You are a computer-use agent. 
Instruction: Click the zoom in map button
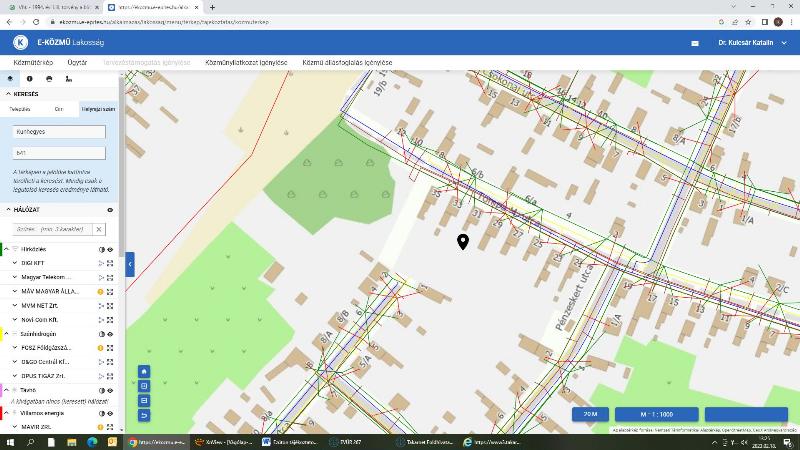point(144,386)
